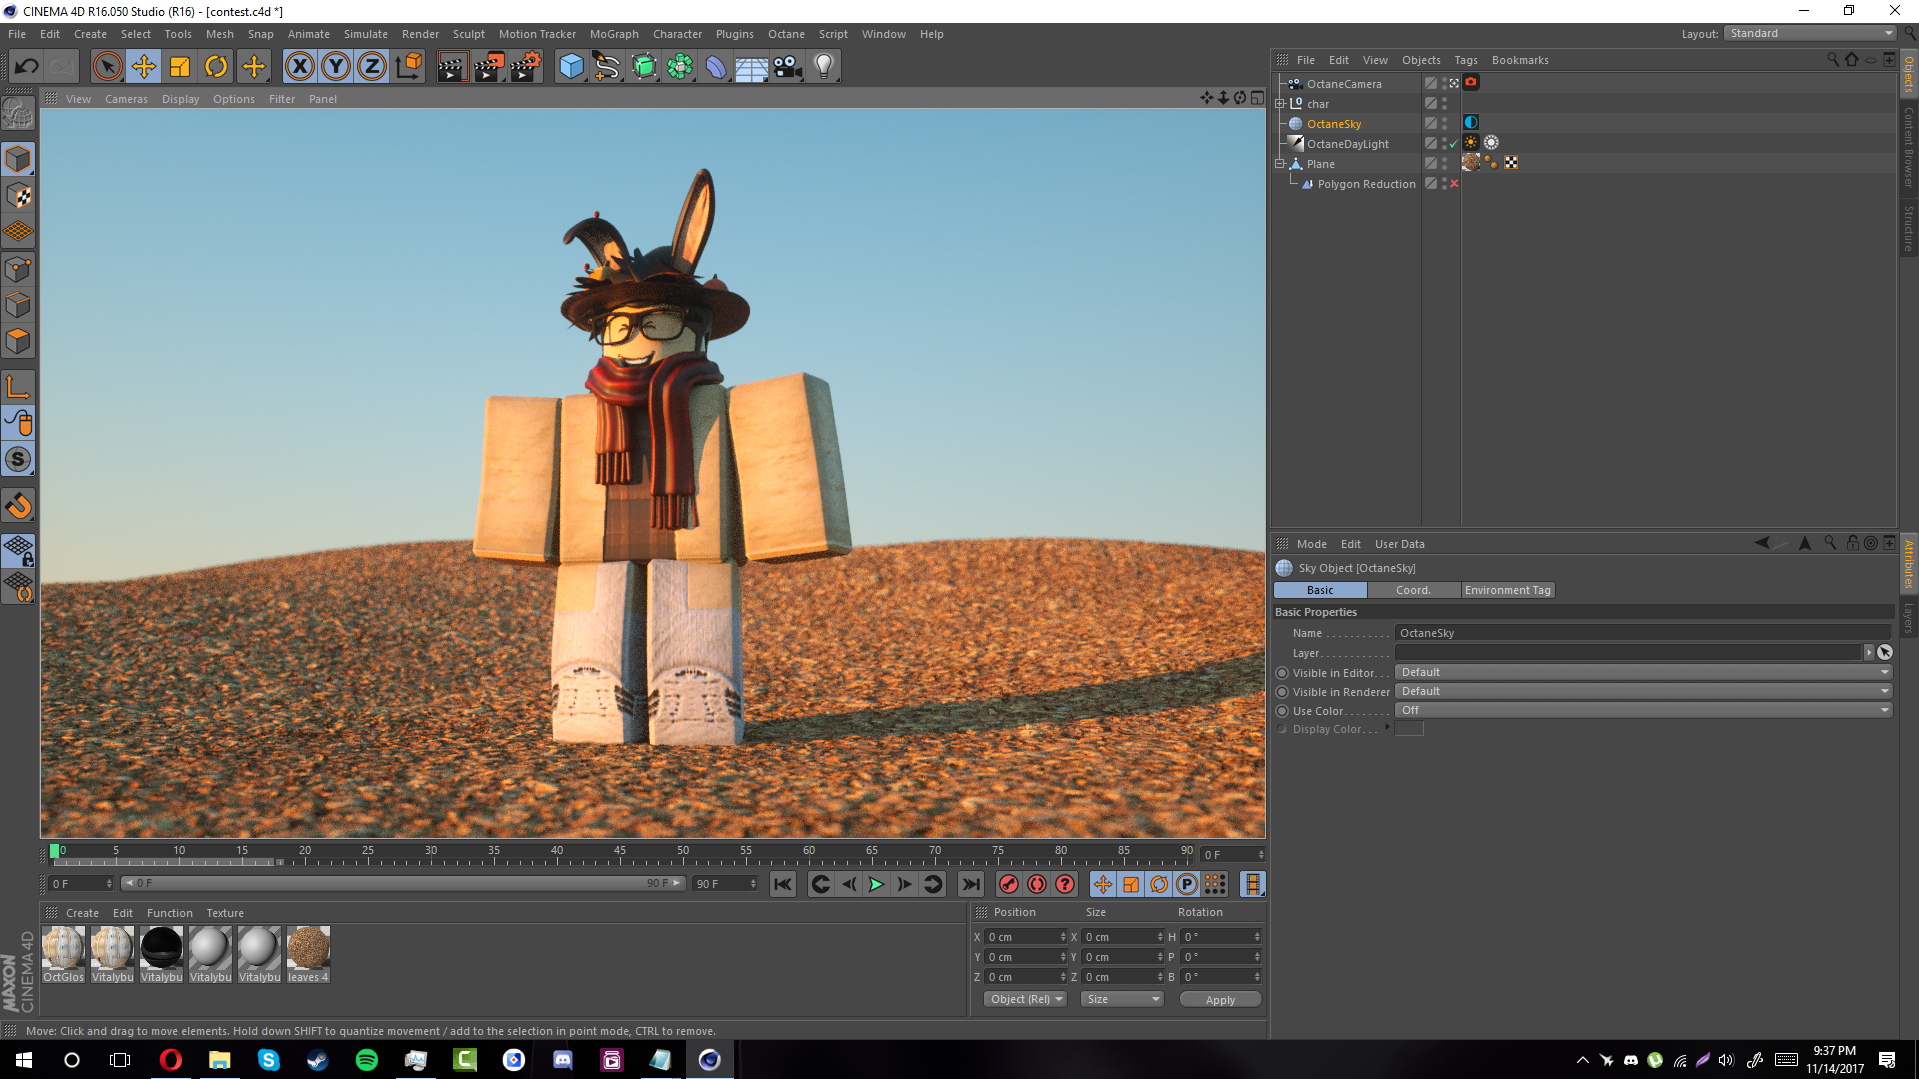Expand the char object hierarchy
The width and height of the screenshot is (1919, 1079).
point(1280,104)
